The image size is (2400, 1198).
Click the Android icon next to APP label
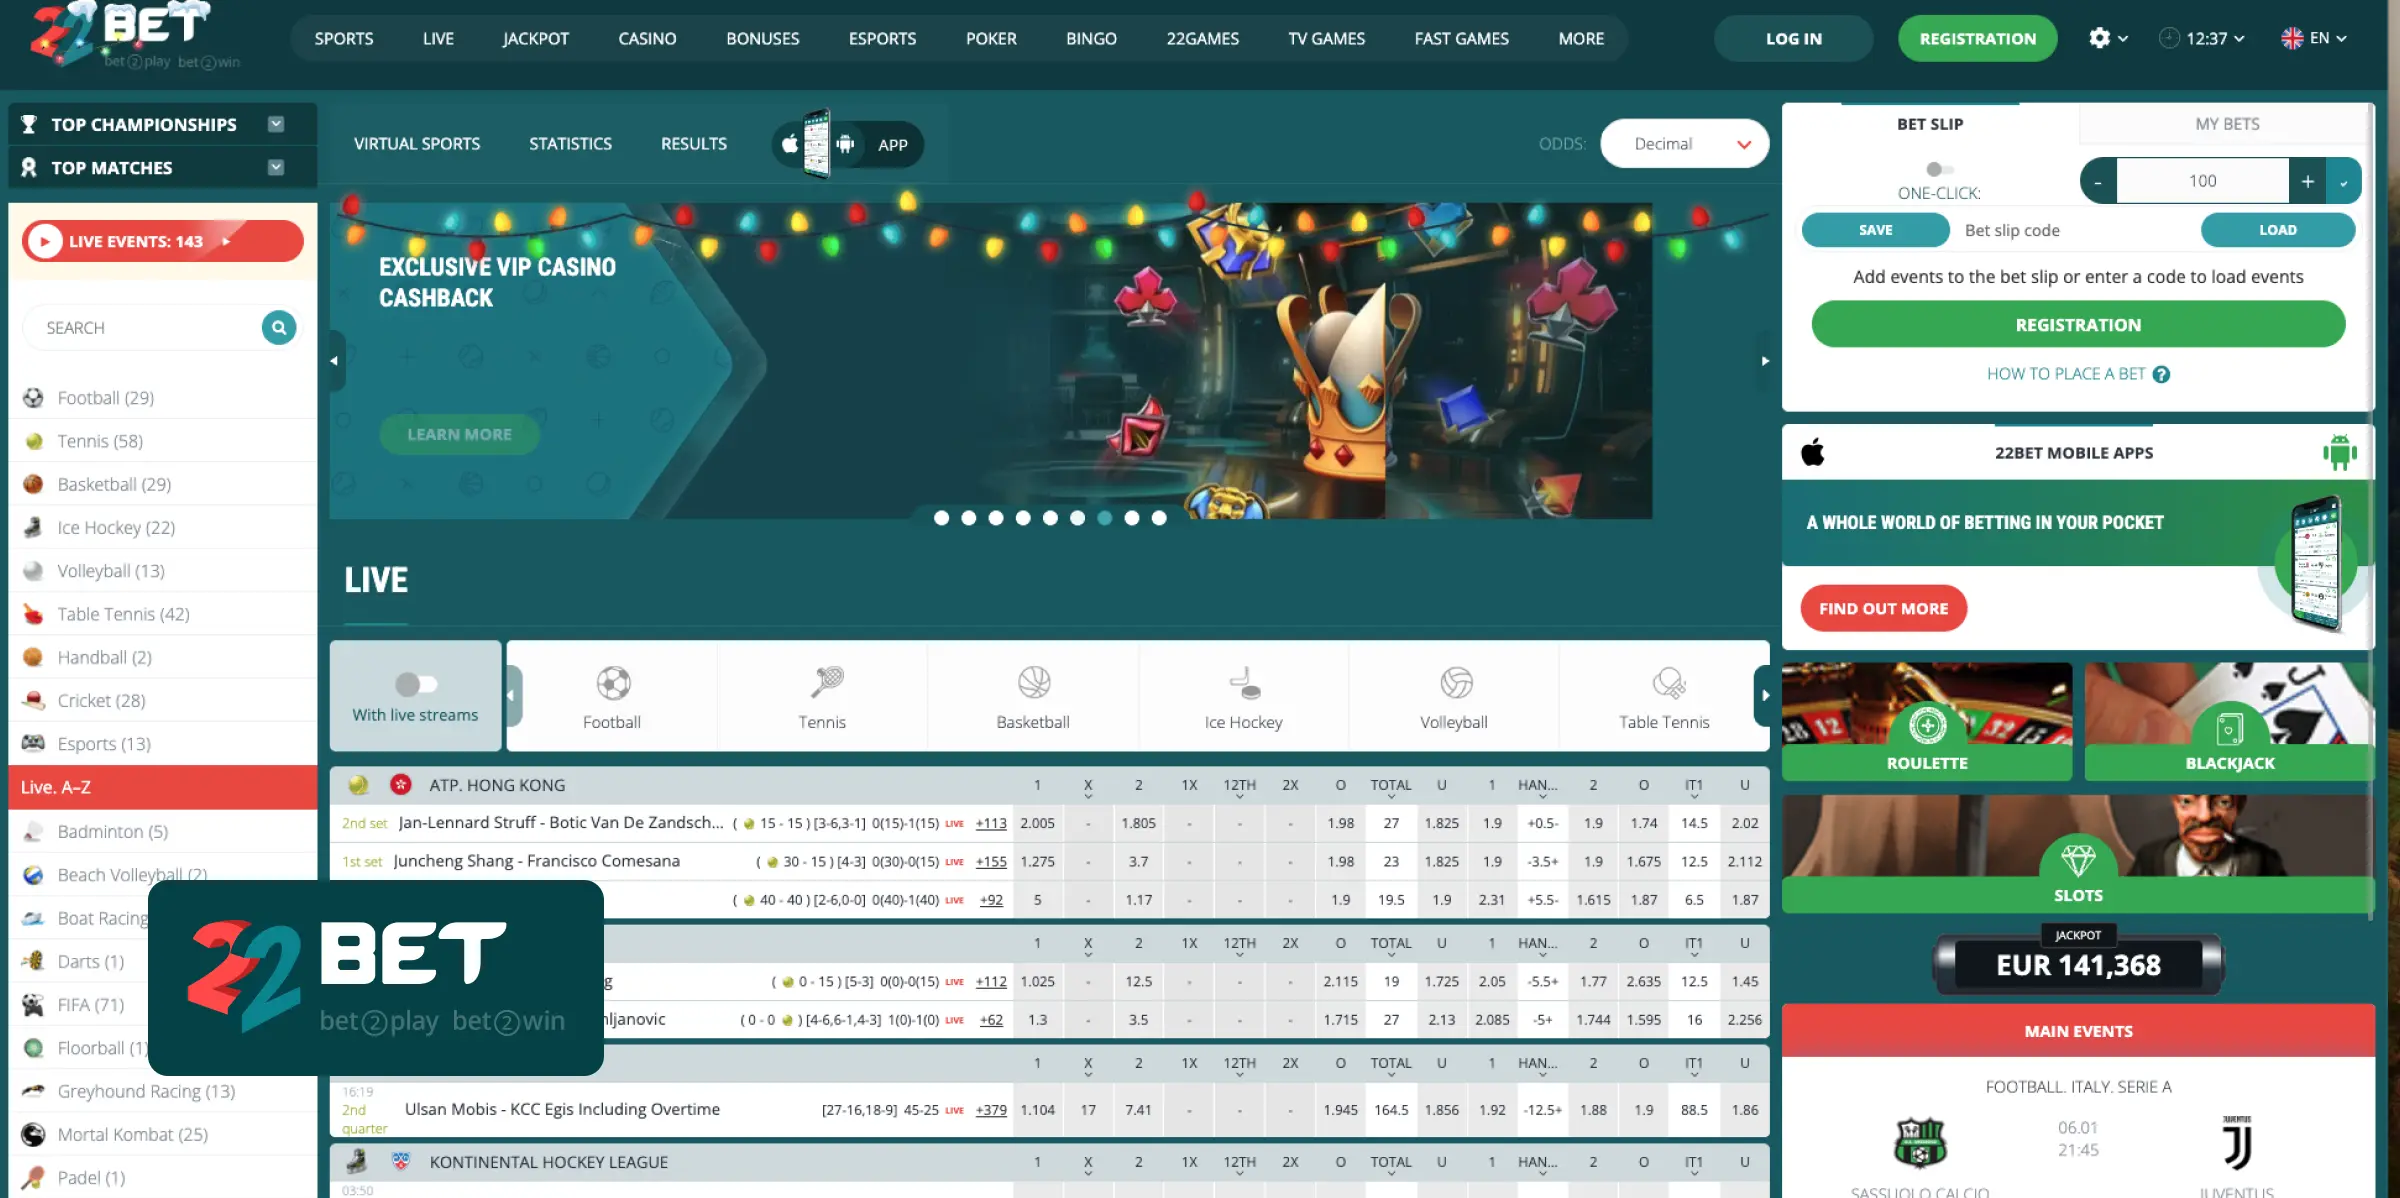coord(847,144)
